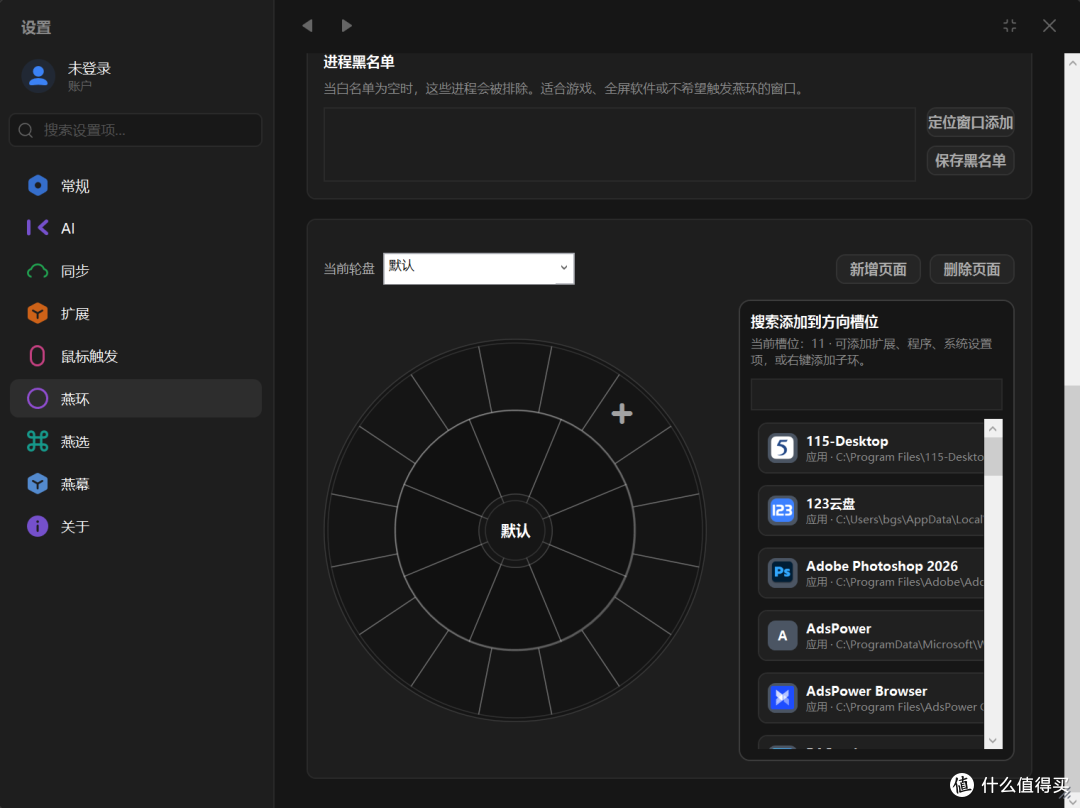Select the 同步 cloud icon
Image resolution: width=1080 pixels, height=808 pixels.
point(38,271)
